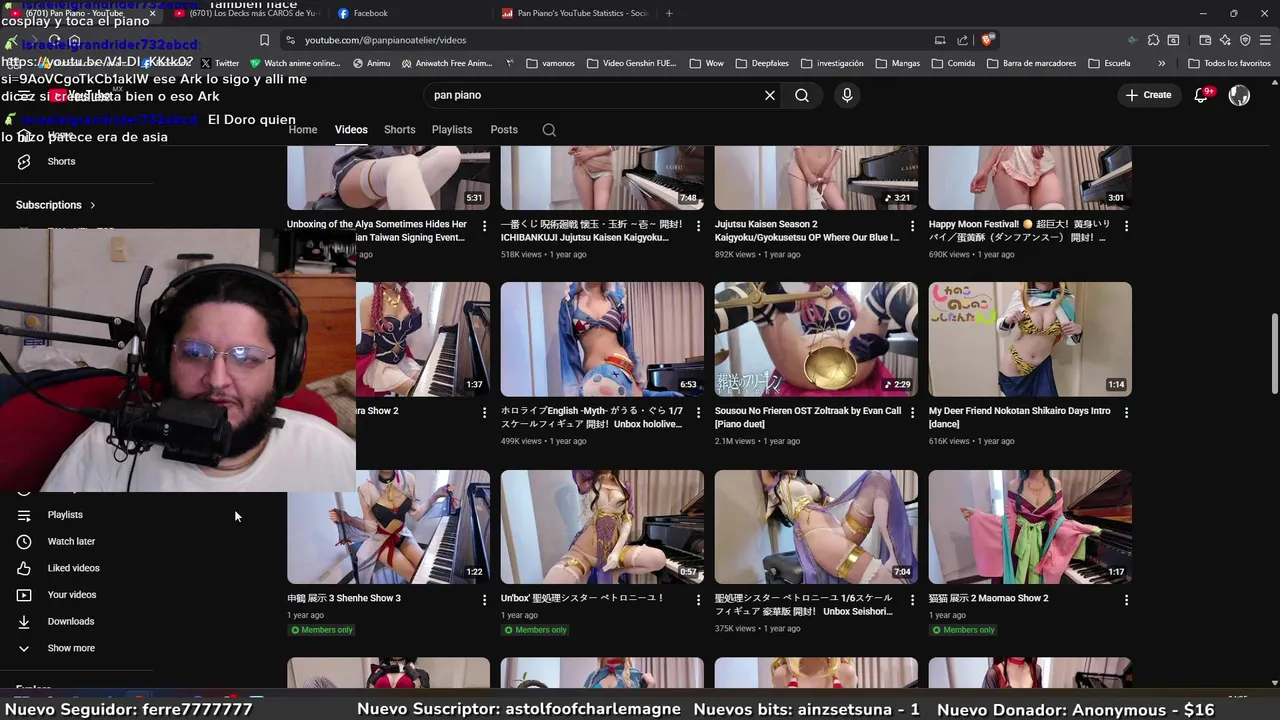
Task: Open the account avatar menu
Action: (x=1239, y=95)
